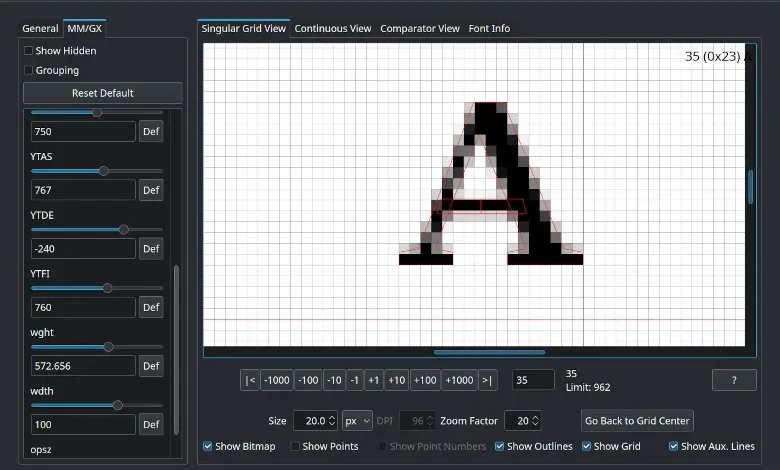Toggle the Show Grid checkbox
Viewport: 780px width, 470px height.
point(586,446)
